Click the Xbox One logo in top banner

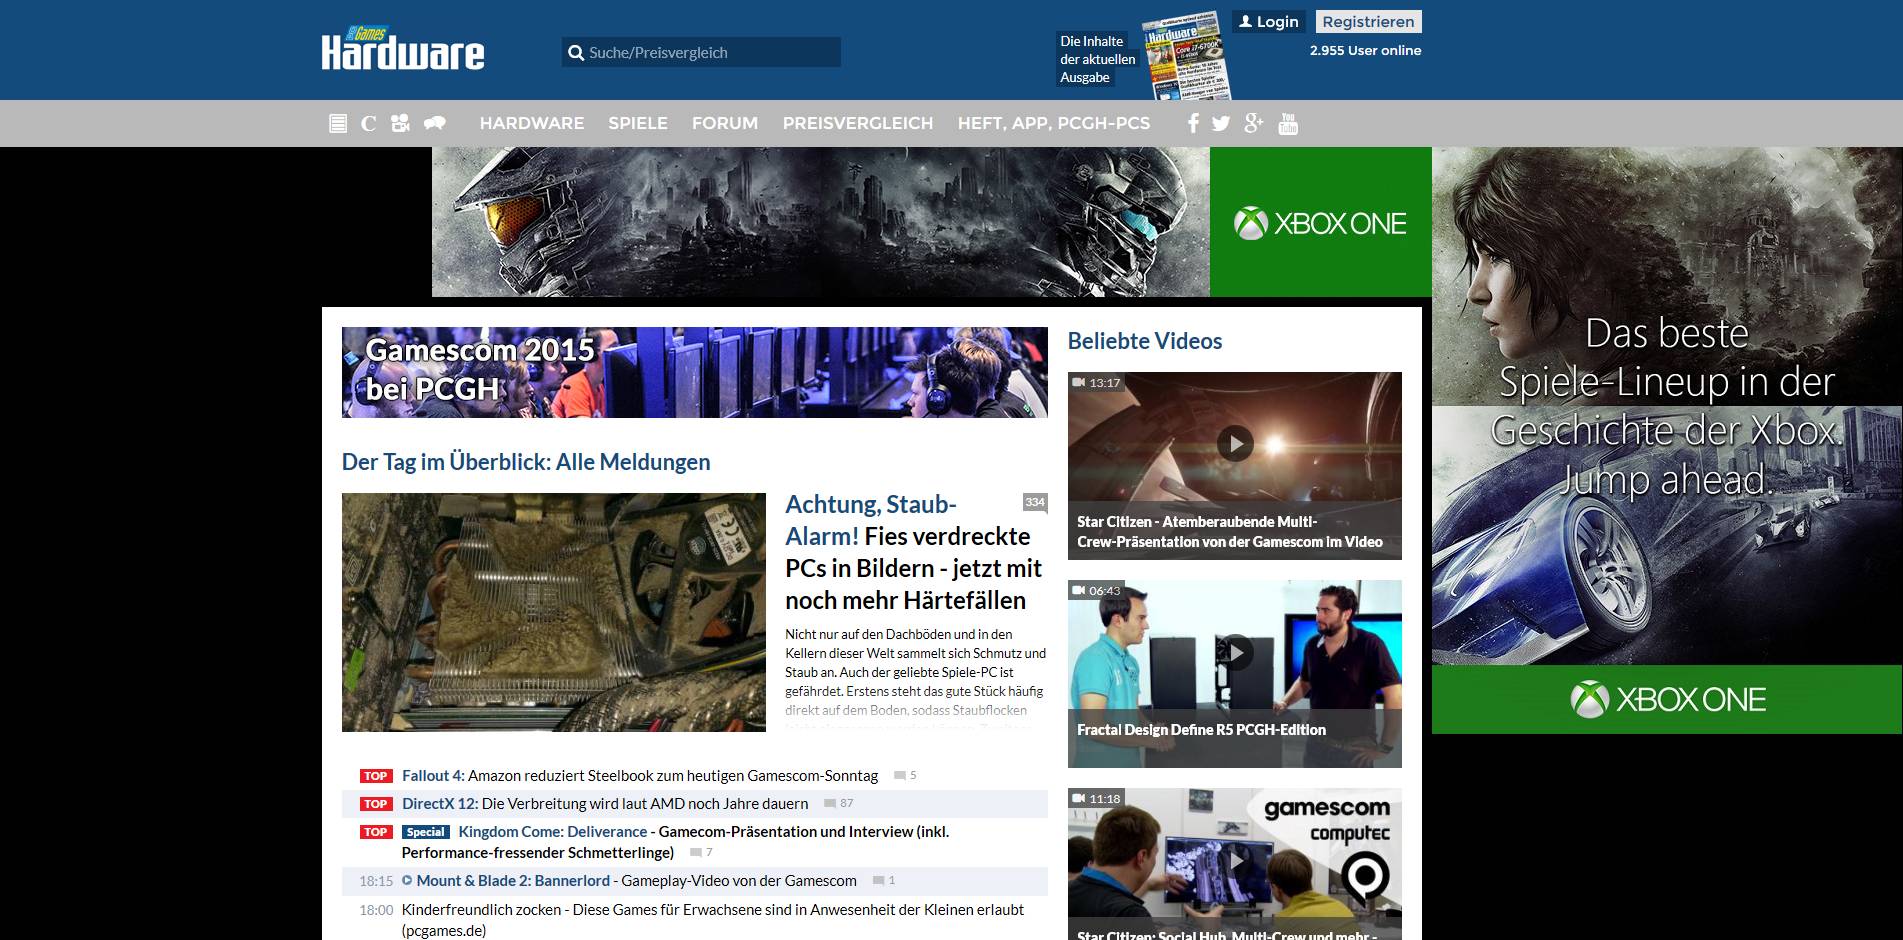tap(1320, 223)
